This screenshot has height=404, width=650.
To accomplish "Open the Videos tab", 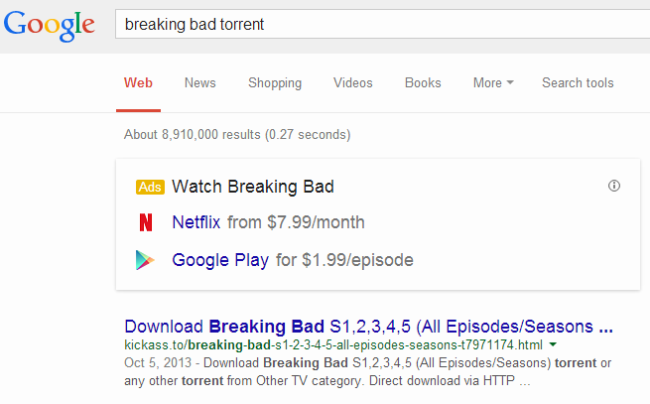I will (x=353, y=83).
